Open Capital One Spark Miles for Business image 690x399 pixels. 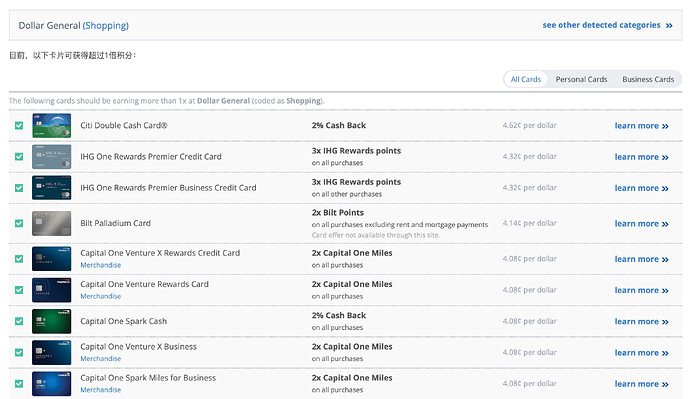click(51, 384)
